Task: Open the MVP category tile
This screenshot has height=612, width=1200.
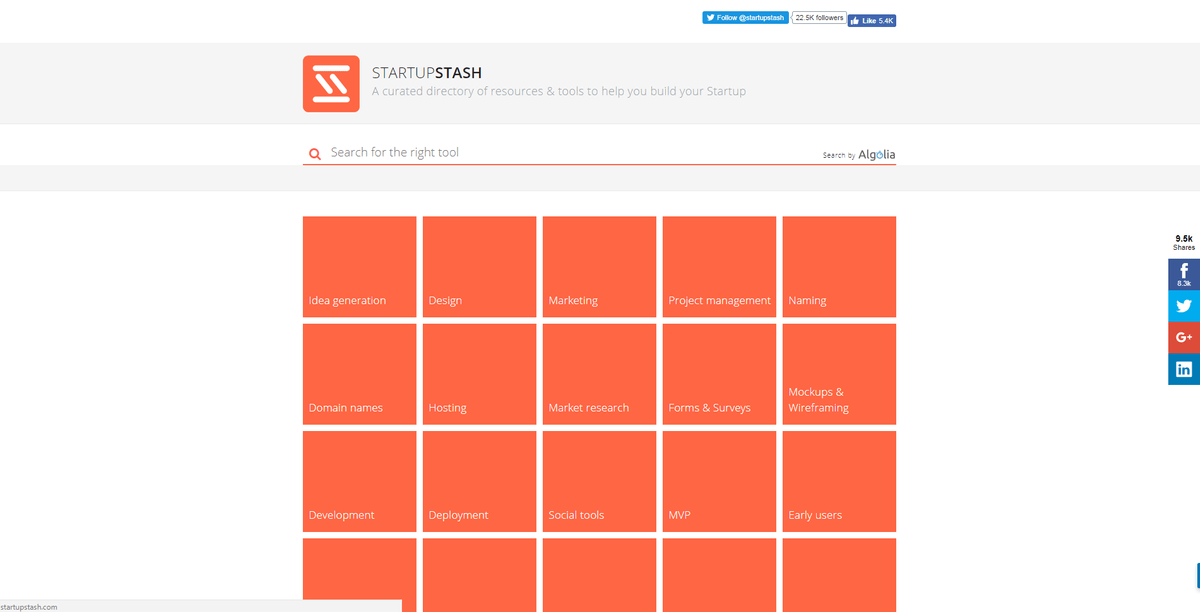Action: [x=720, y=482]
